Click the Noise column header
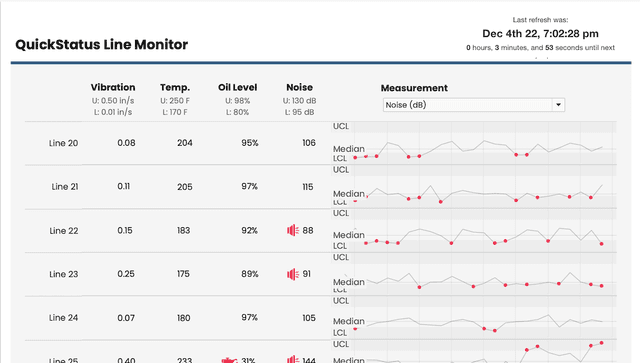Image resolution: width=640 pixels, height=363 pixels. point(299,87)
